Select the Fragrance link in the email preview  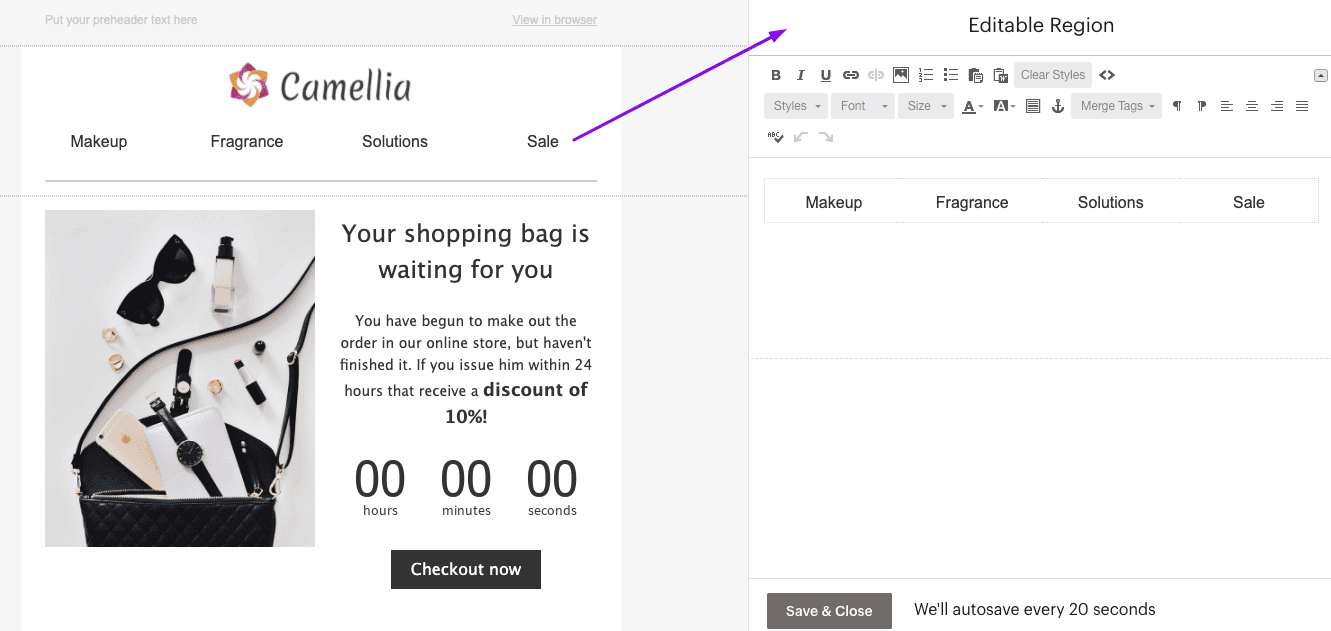coord(246,141)
